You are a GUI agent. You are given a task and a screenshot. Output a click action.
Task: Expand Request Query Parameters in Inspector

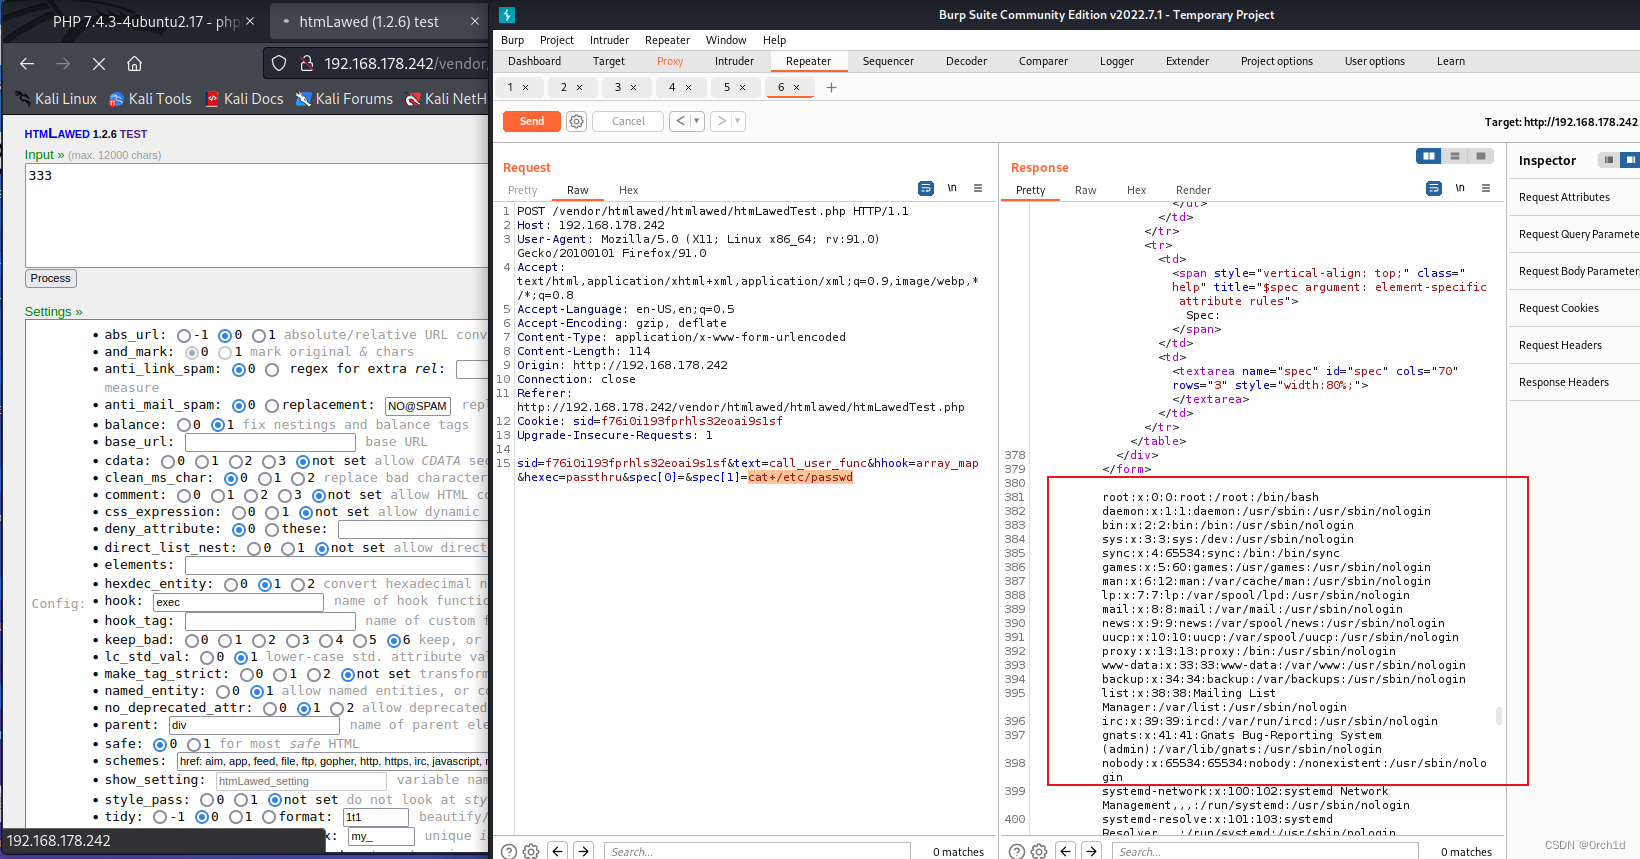tap(1573, 234)
